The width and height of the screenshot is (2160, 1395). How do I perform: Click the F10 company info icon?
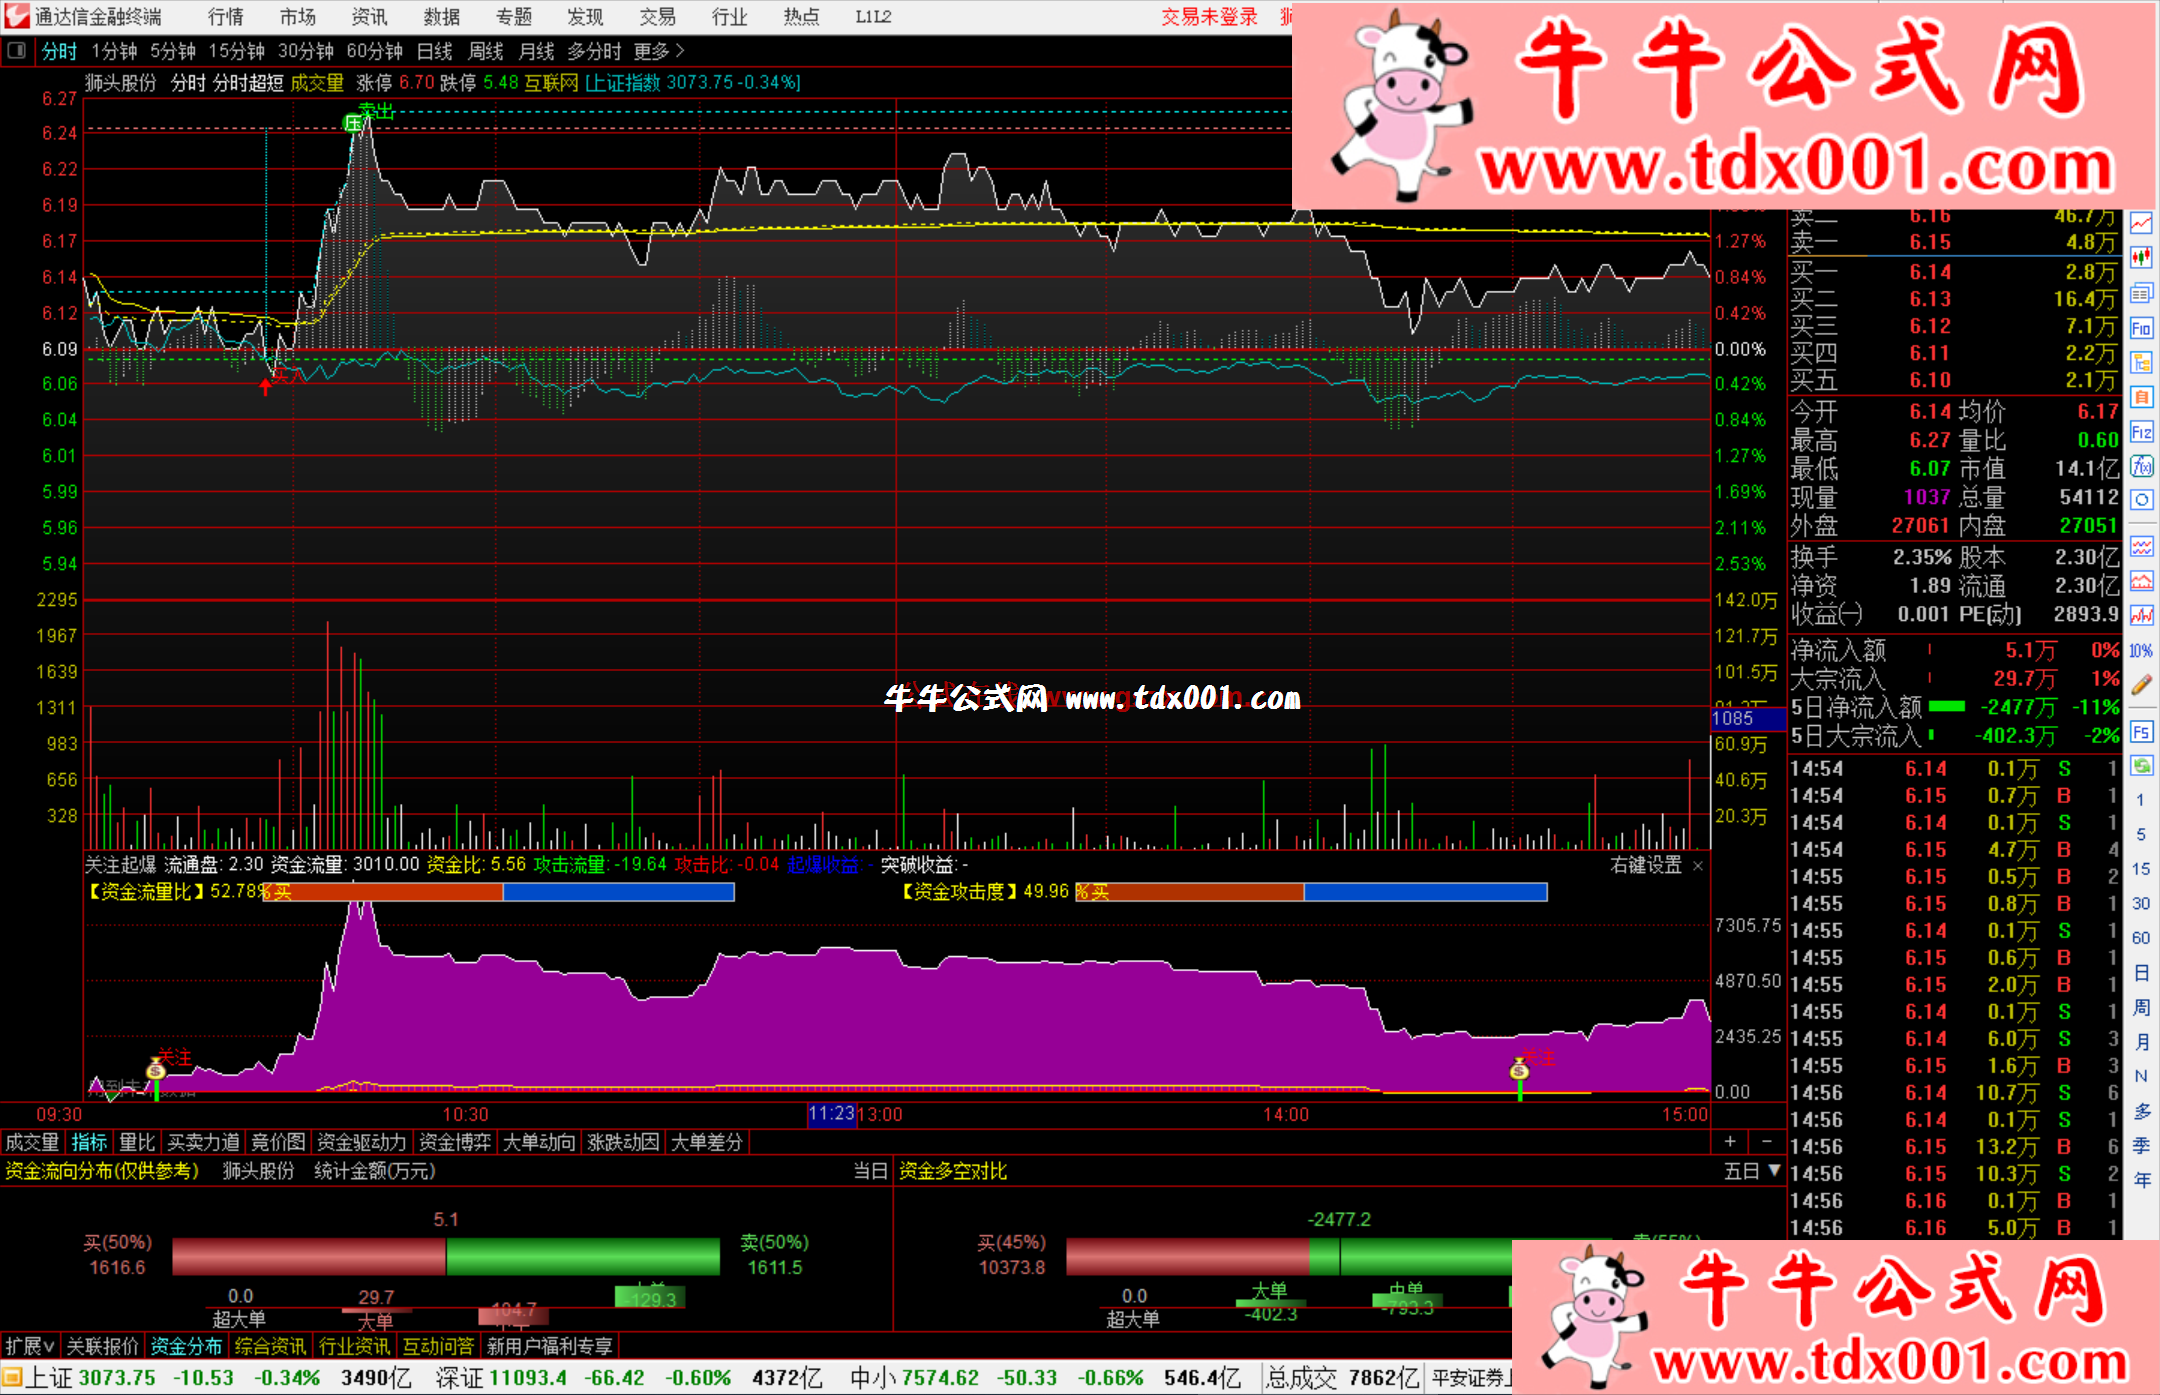coord(2141,329)
